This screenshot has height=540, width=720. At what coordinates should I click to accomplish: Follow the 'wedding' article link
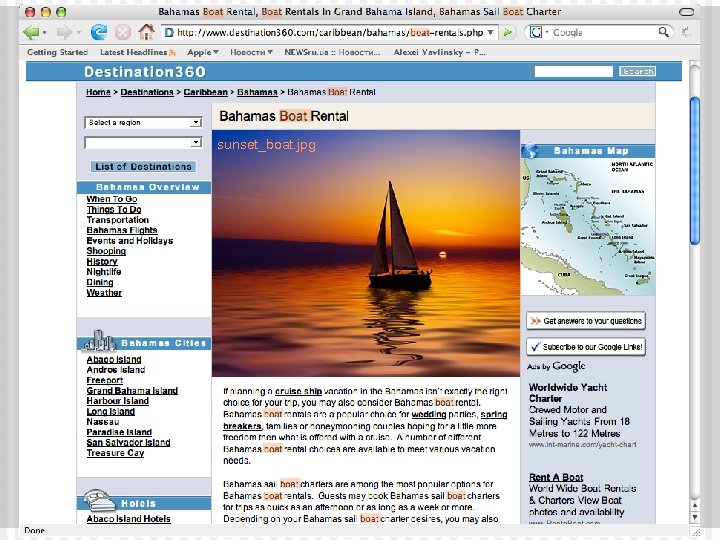[x=429, y=414]
